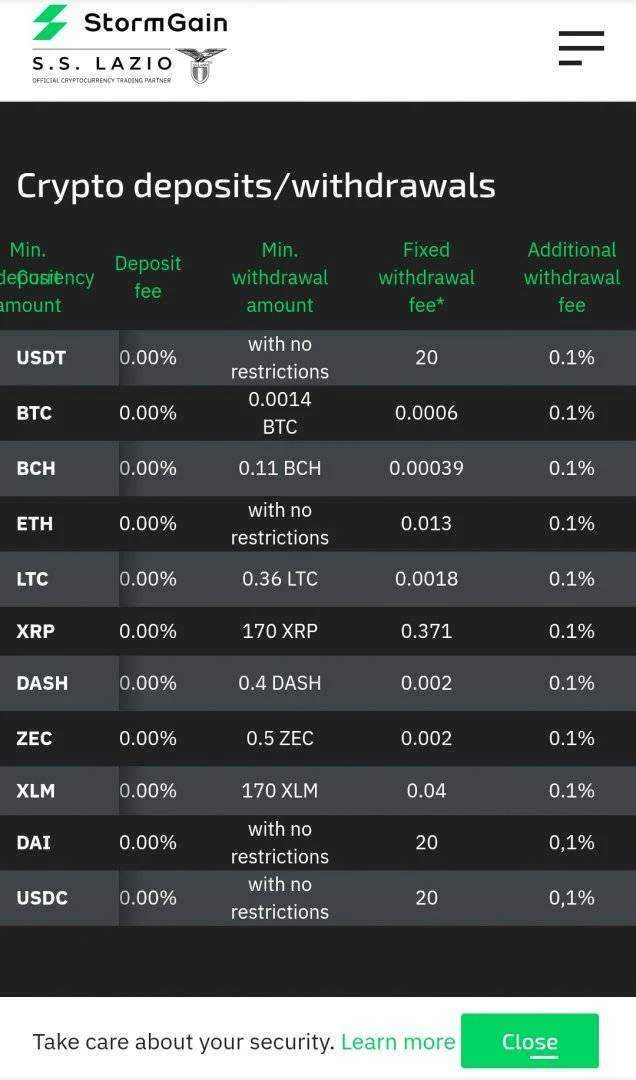The width and height of the screenshot is (636, 1080).
Task: Click the StormGain brand name
Action: 156,23
